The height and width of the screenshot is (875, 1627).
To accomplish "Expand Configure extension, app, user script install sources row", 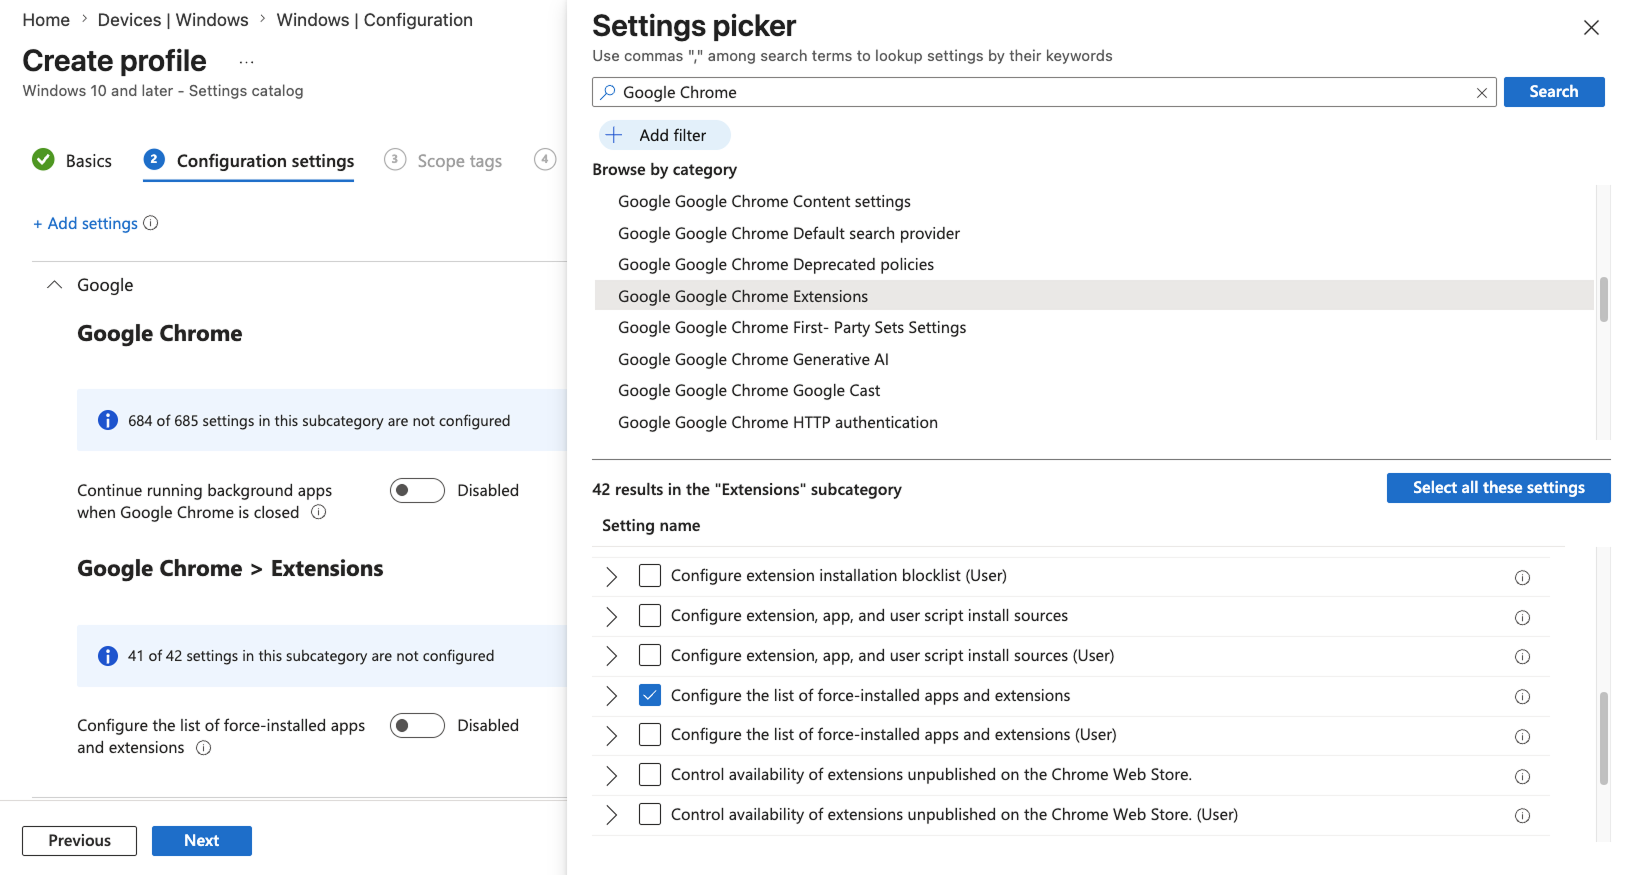I will [612, 616].
